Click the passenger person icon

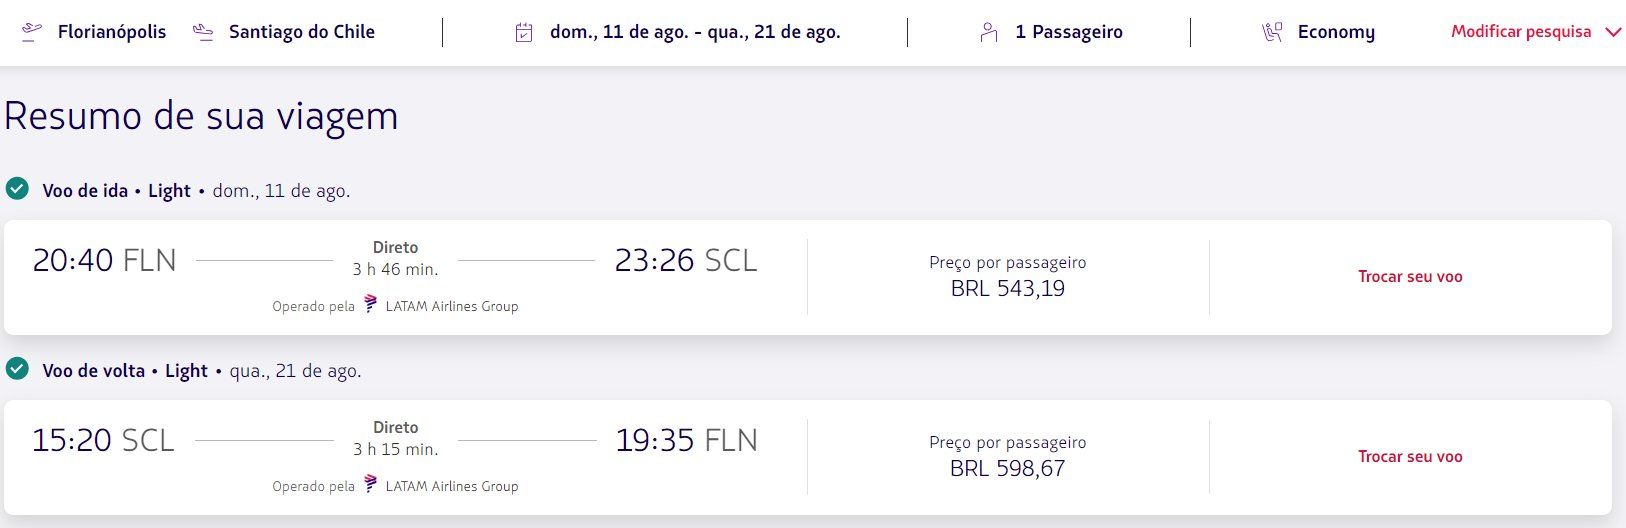click(x=989, y=32)
